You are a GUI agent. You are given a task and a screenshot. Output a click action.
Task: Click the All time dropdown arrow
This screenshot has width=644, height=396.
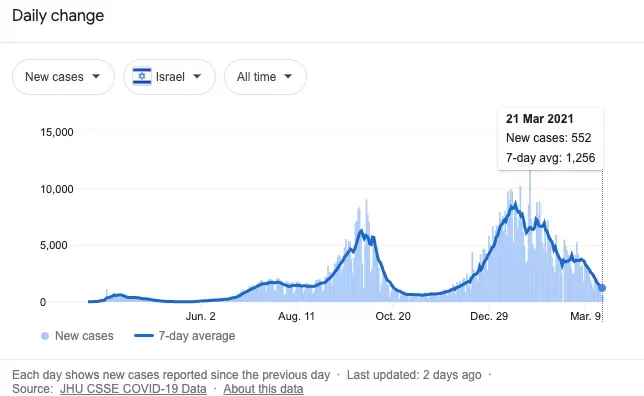(x=288, y=76)
